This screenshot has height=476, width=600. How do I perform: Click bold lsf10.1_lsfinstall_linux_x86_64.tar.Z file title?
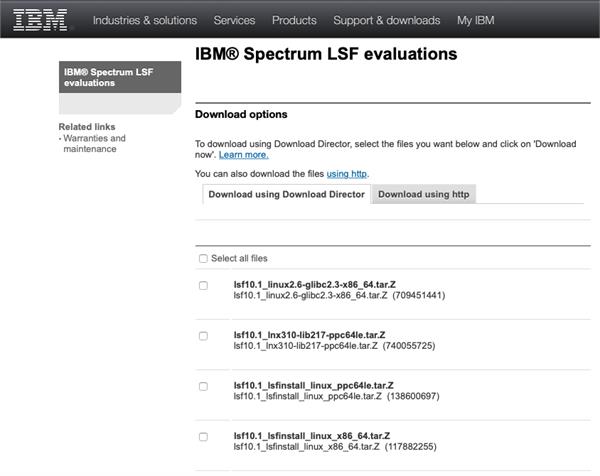click(x=312, y=436)
